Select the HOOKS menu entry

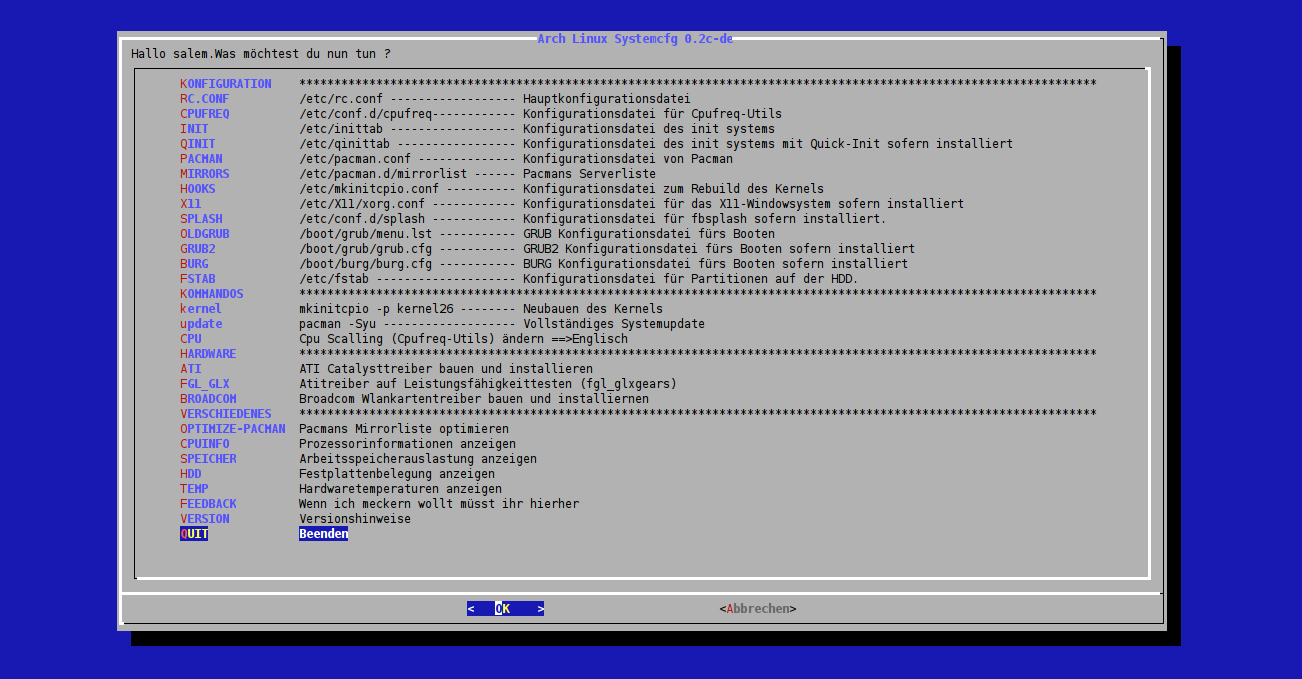197,189
